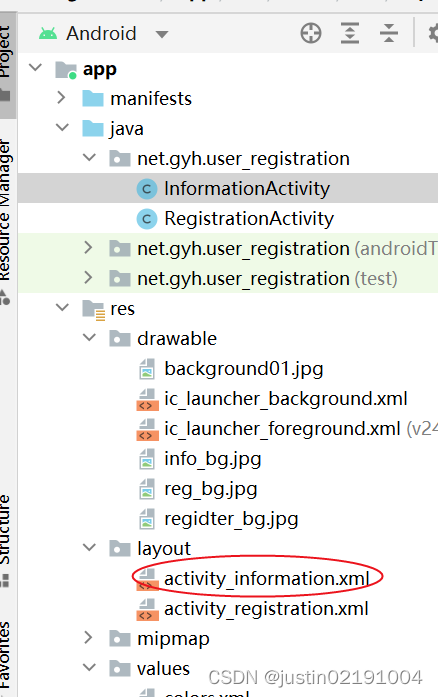438x697 pixels.
Task: Click the reg_bg.jpg image file icon
Action: click(147, 489)
